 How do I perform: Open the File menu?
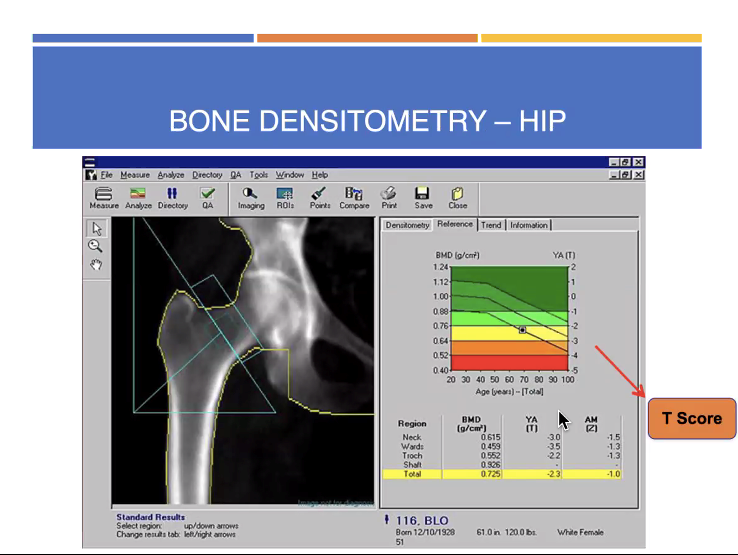click(x=106, y=175)
